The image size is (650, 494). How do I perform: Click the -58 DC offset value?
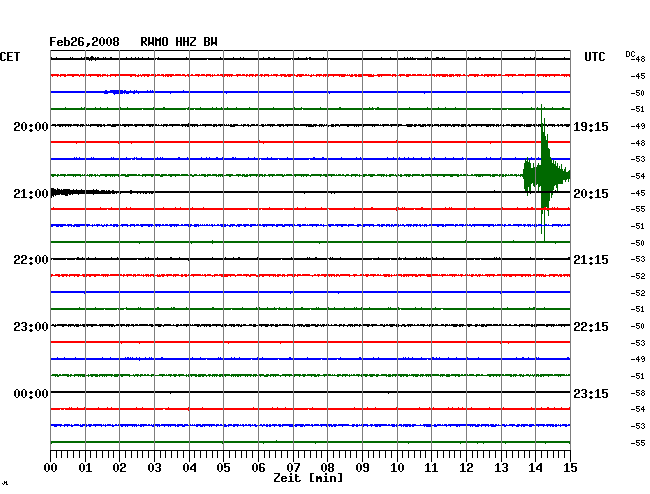[x=638, y=393]
